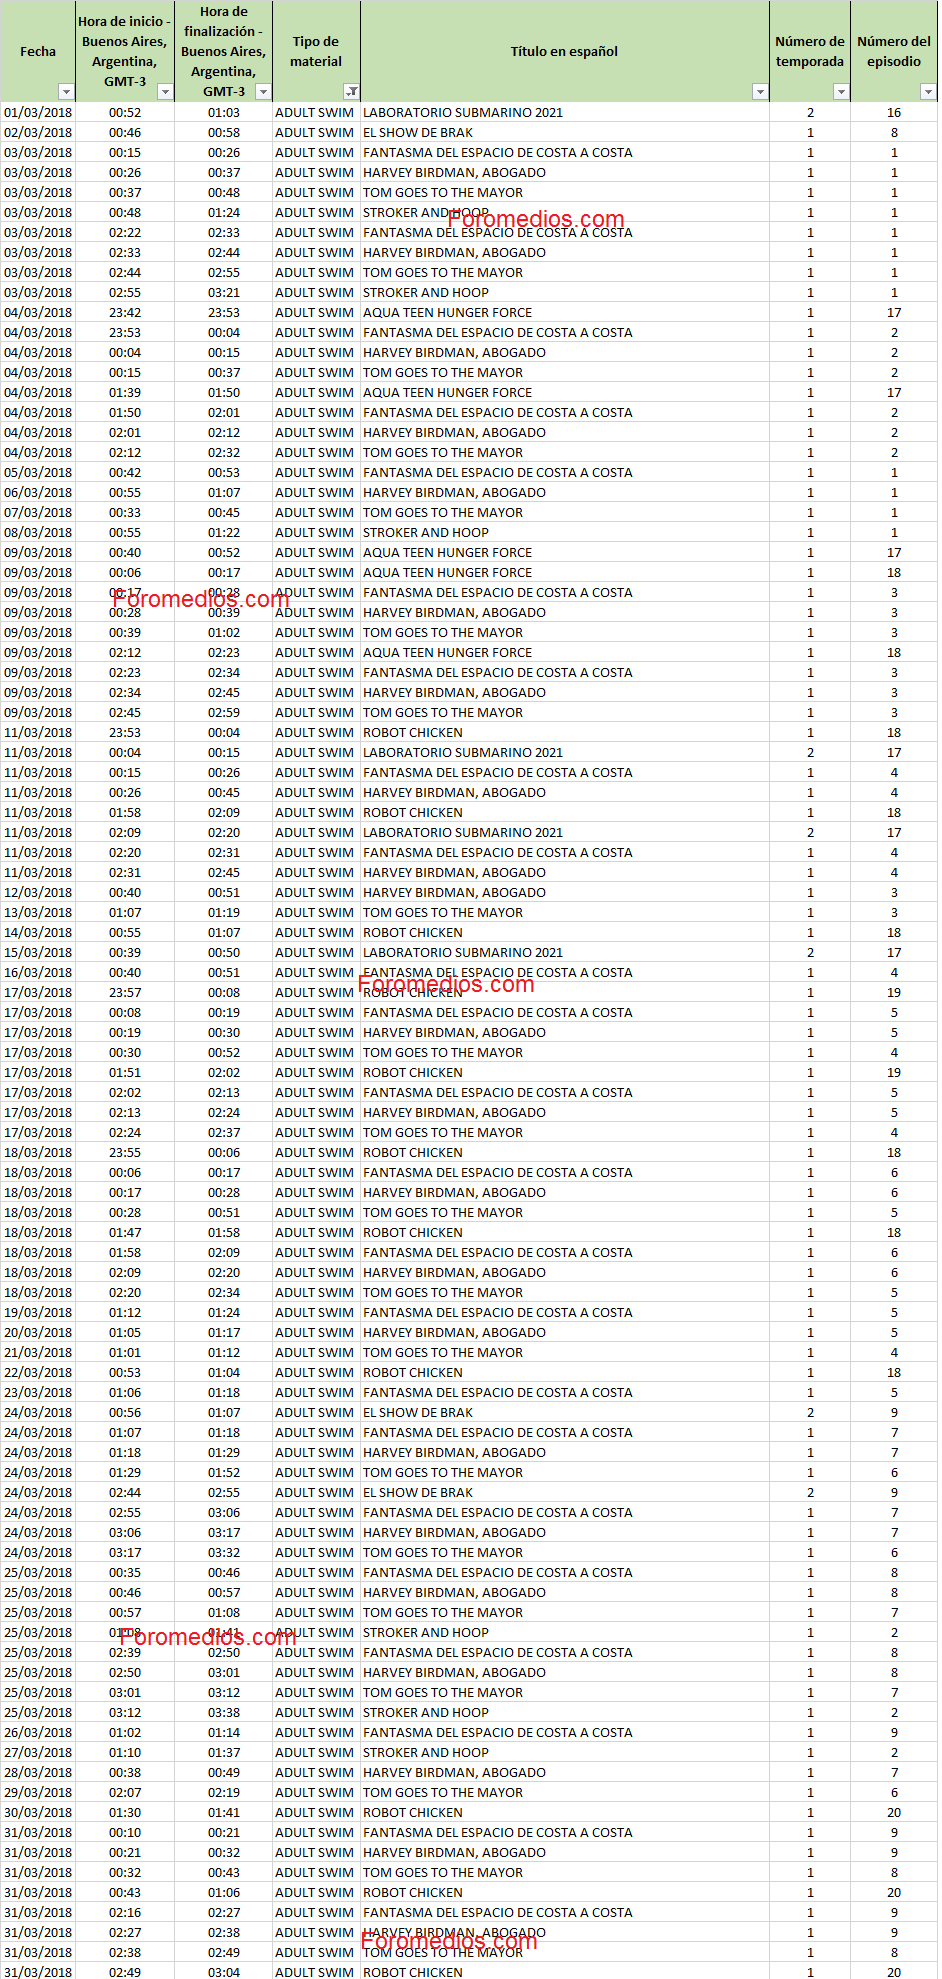Open the Hora de inicio filter dropdown
Viewport: 942px width, 1979px height.
165,92
